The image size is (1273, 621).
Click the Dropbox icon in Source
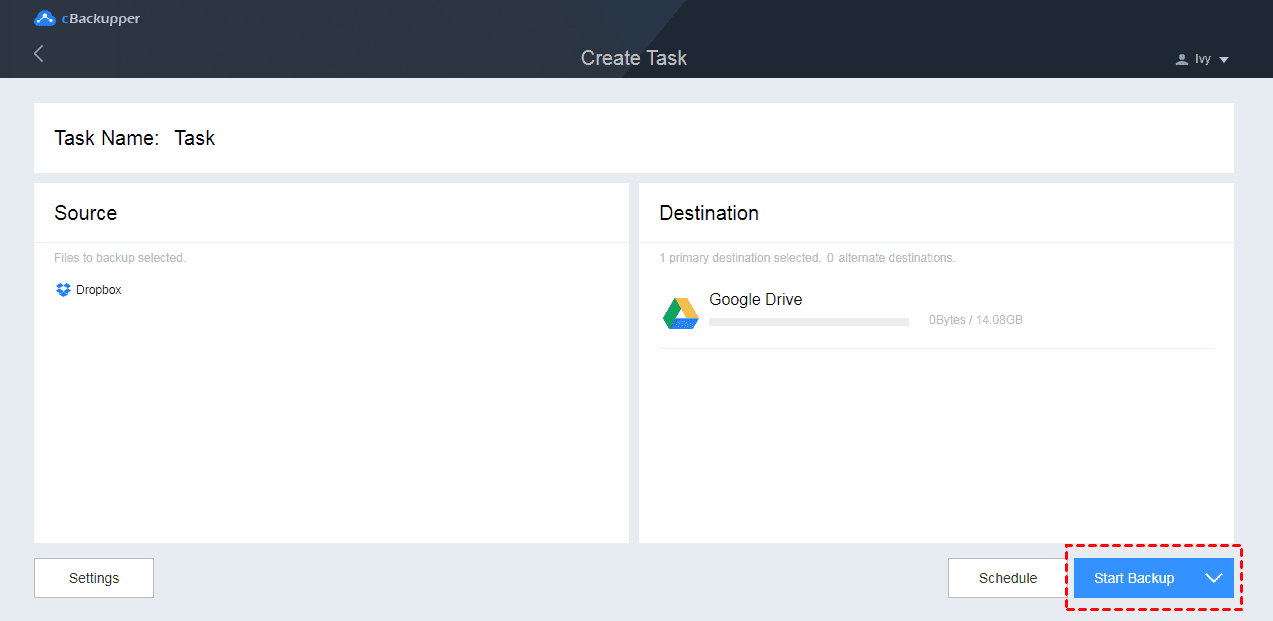[64, 290]
